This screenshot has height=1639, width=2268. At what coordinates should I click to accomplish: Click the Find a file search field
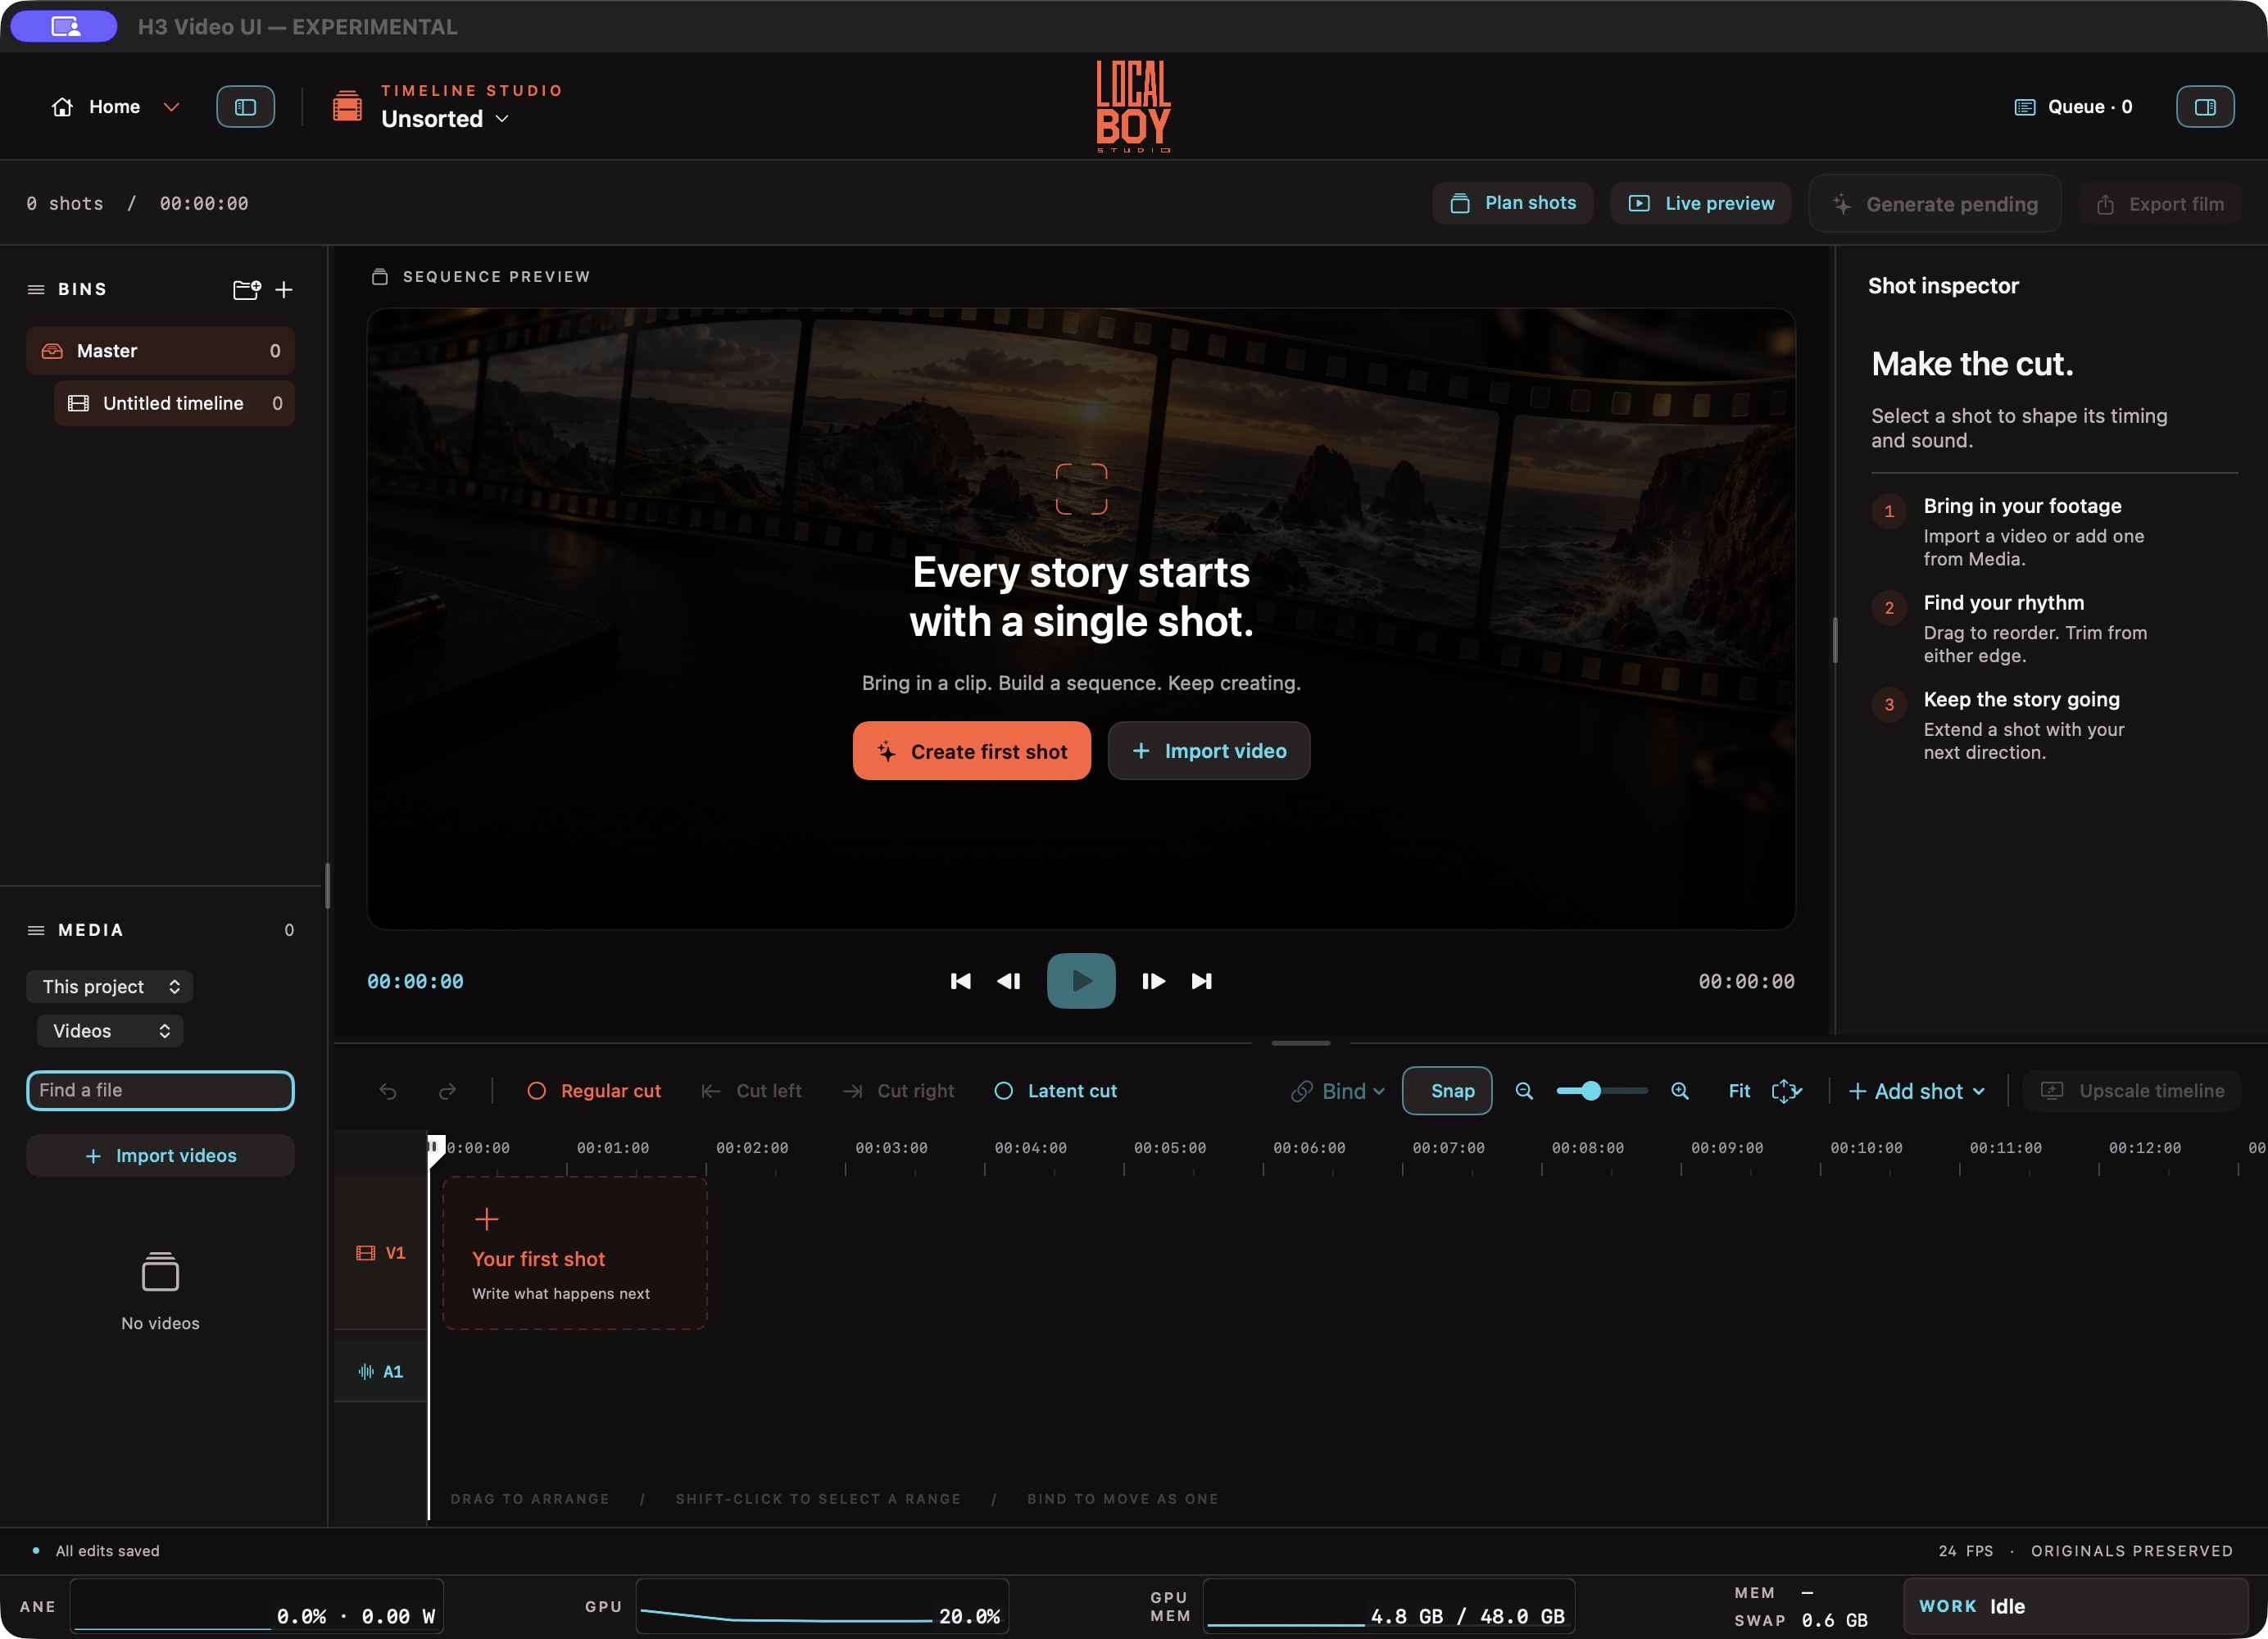pos(160,1091)
